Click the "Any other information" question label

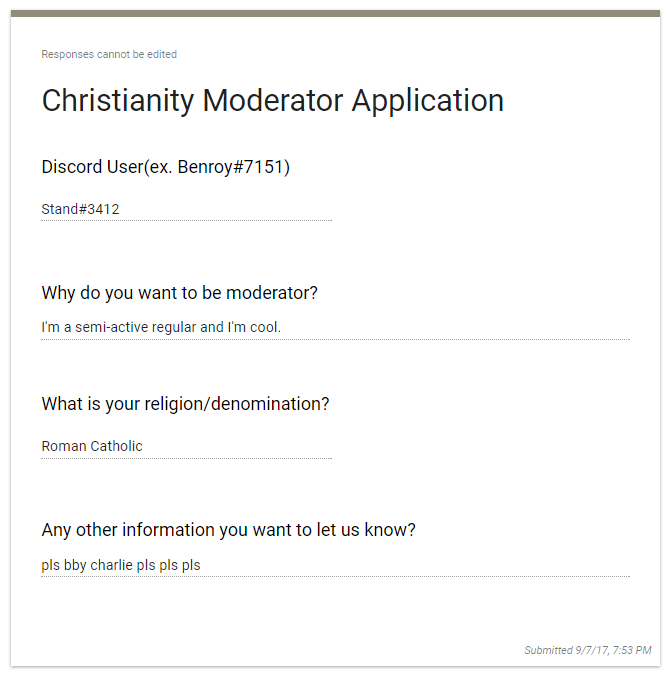(x=228, y=530)
